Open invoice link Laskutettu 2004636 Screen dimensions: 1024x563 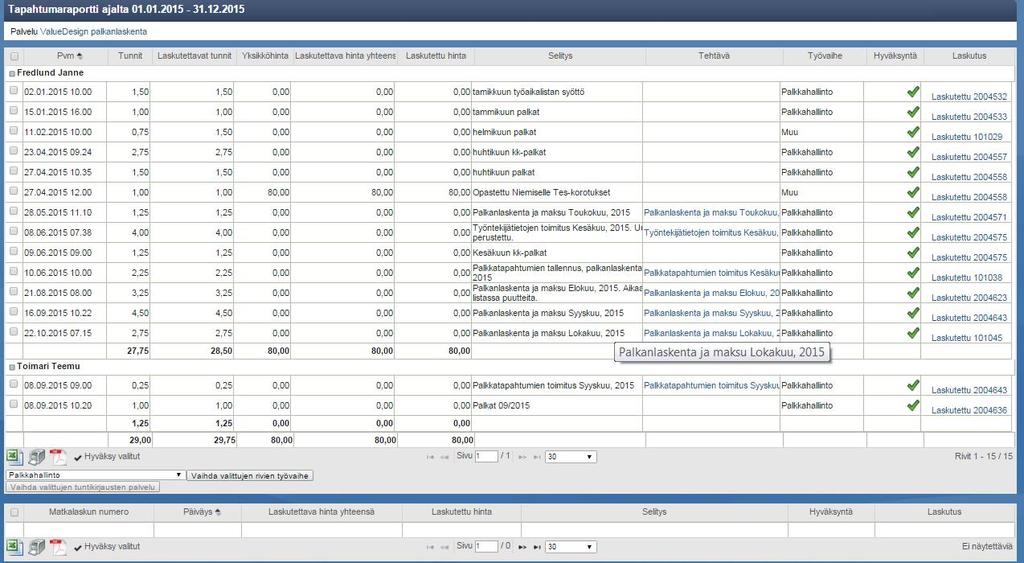pos(969,410)
